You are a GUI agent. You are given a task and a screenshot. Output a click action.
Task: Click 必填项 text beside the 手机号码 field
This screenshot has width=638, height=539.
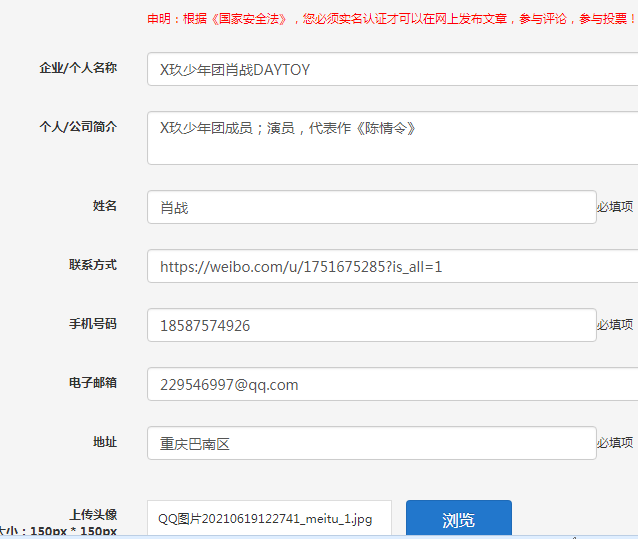point(615,325)
